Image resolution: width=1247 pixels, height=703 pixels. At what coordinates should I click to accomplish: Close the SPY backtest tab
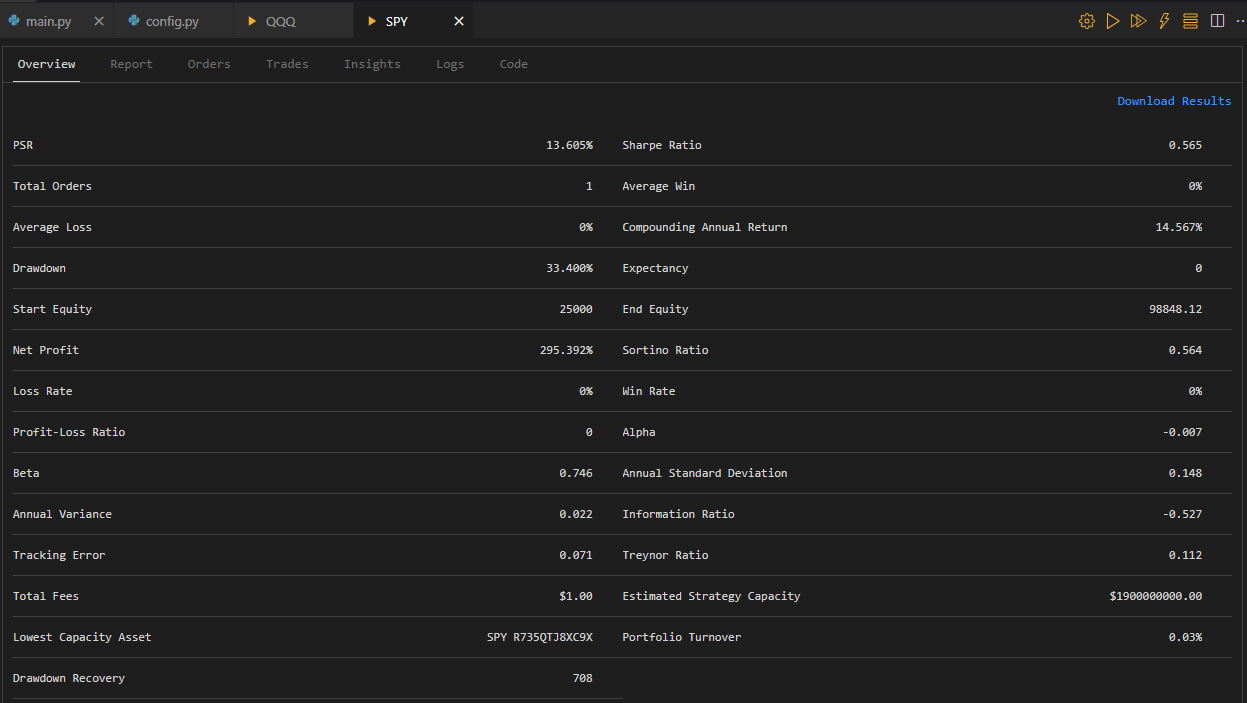coord(459,21)
